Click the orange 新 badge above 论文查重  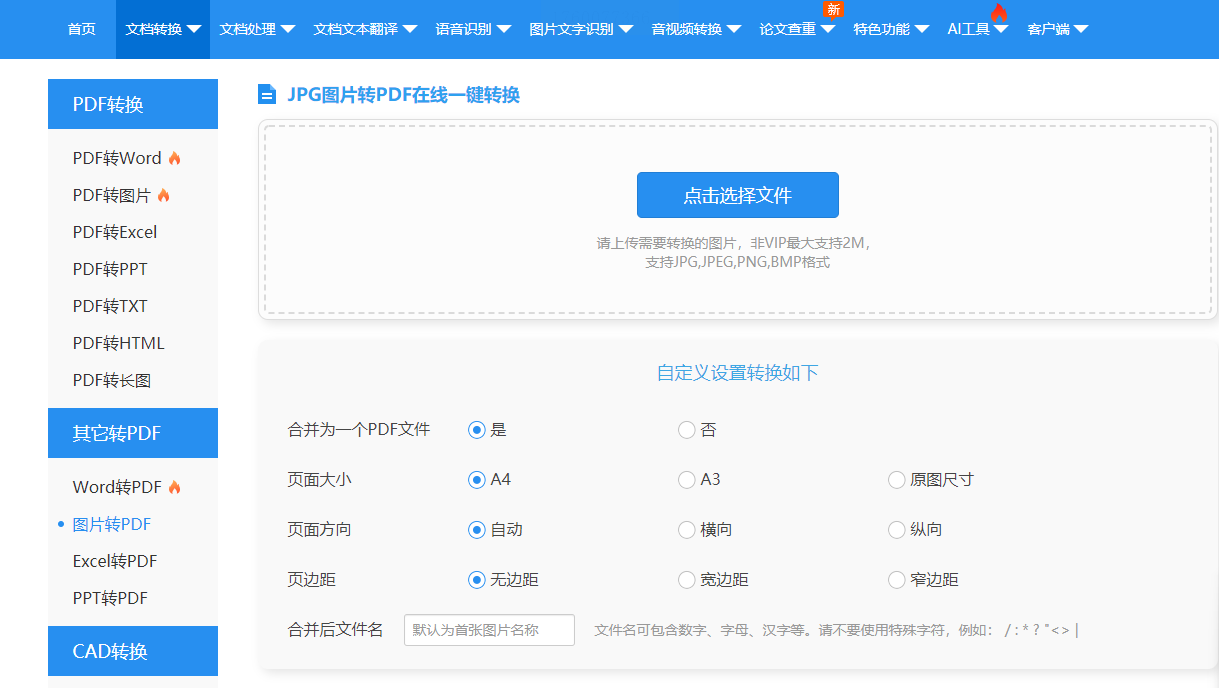pyautogui.click(x=833, y=10)
